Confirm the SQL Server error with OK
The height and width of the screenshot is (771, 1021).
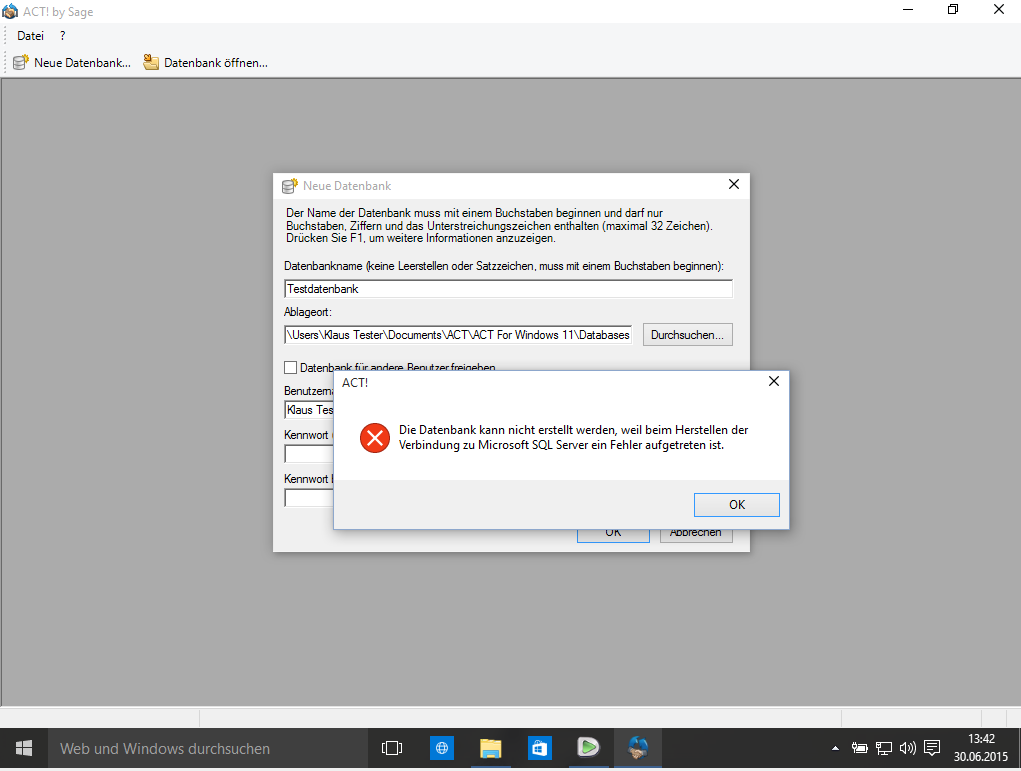pyautogui.click(x=737, y=504)
